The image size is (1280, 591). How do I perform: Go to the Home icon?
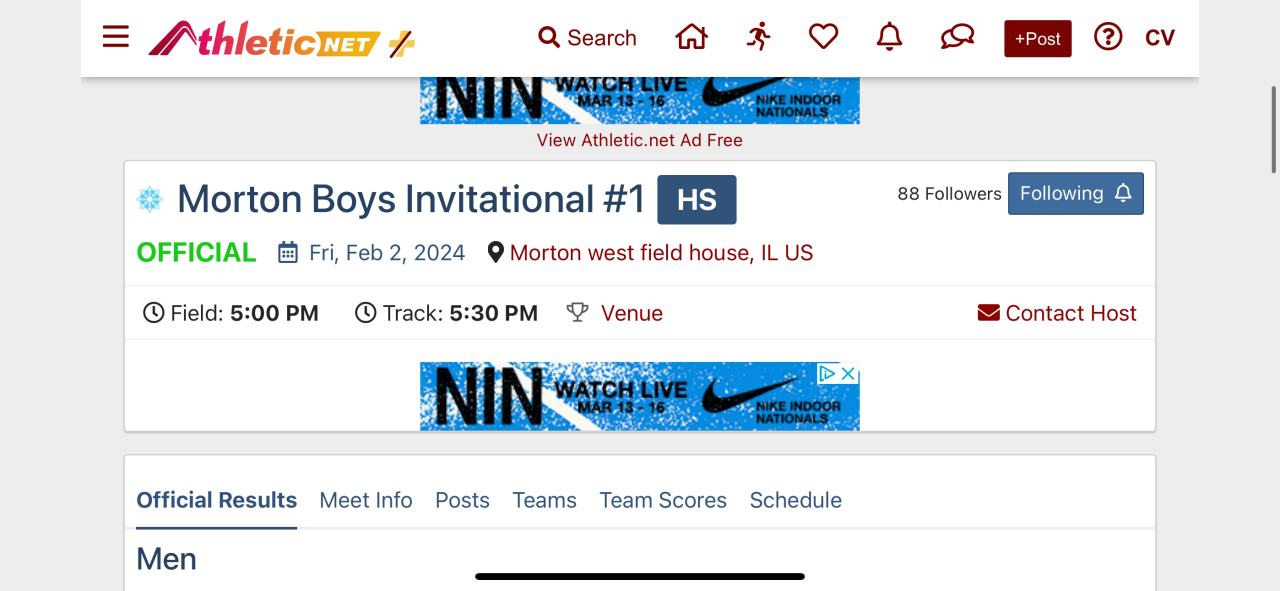[x=691, y=38]
